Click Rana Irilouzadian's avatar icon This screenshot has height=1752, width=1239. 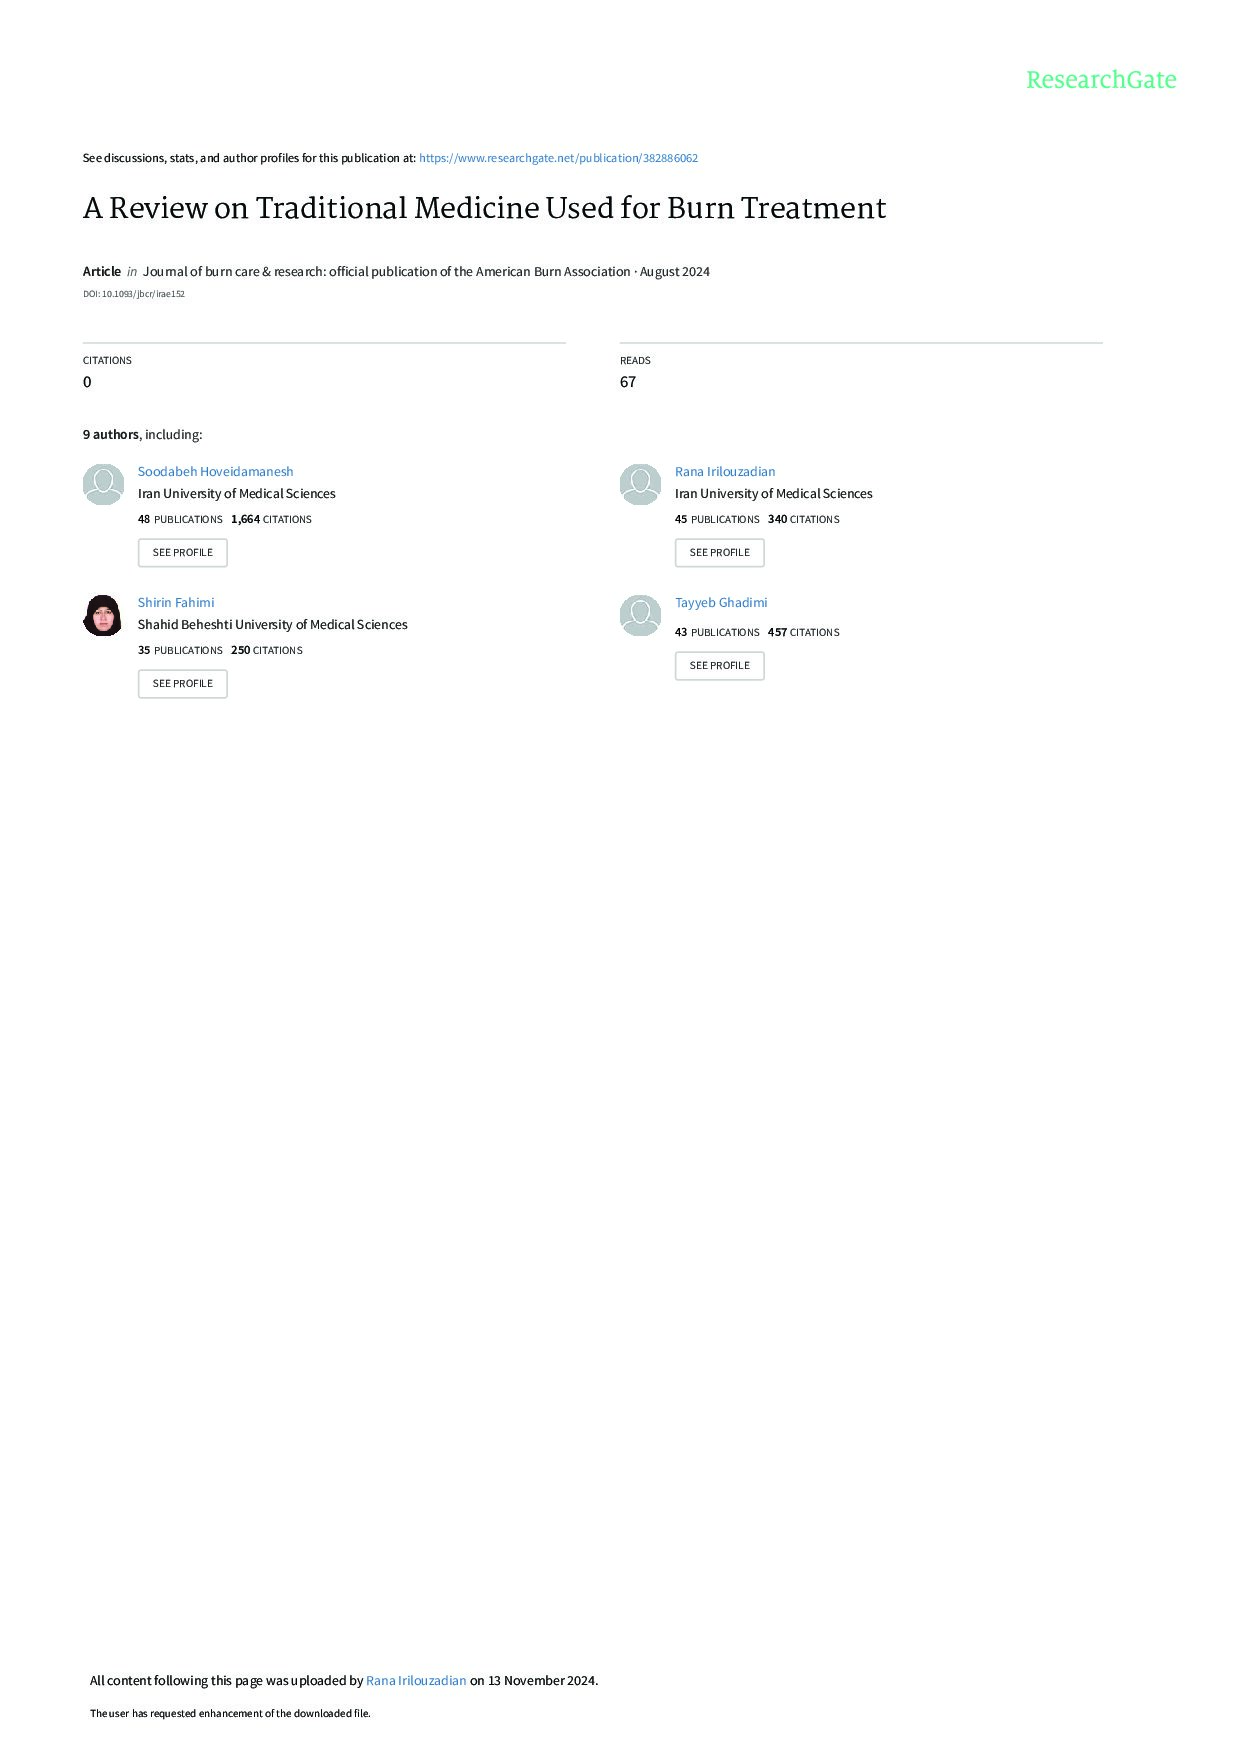pyautogui.click(x=640, y=484)
